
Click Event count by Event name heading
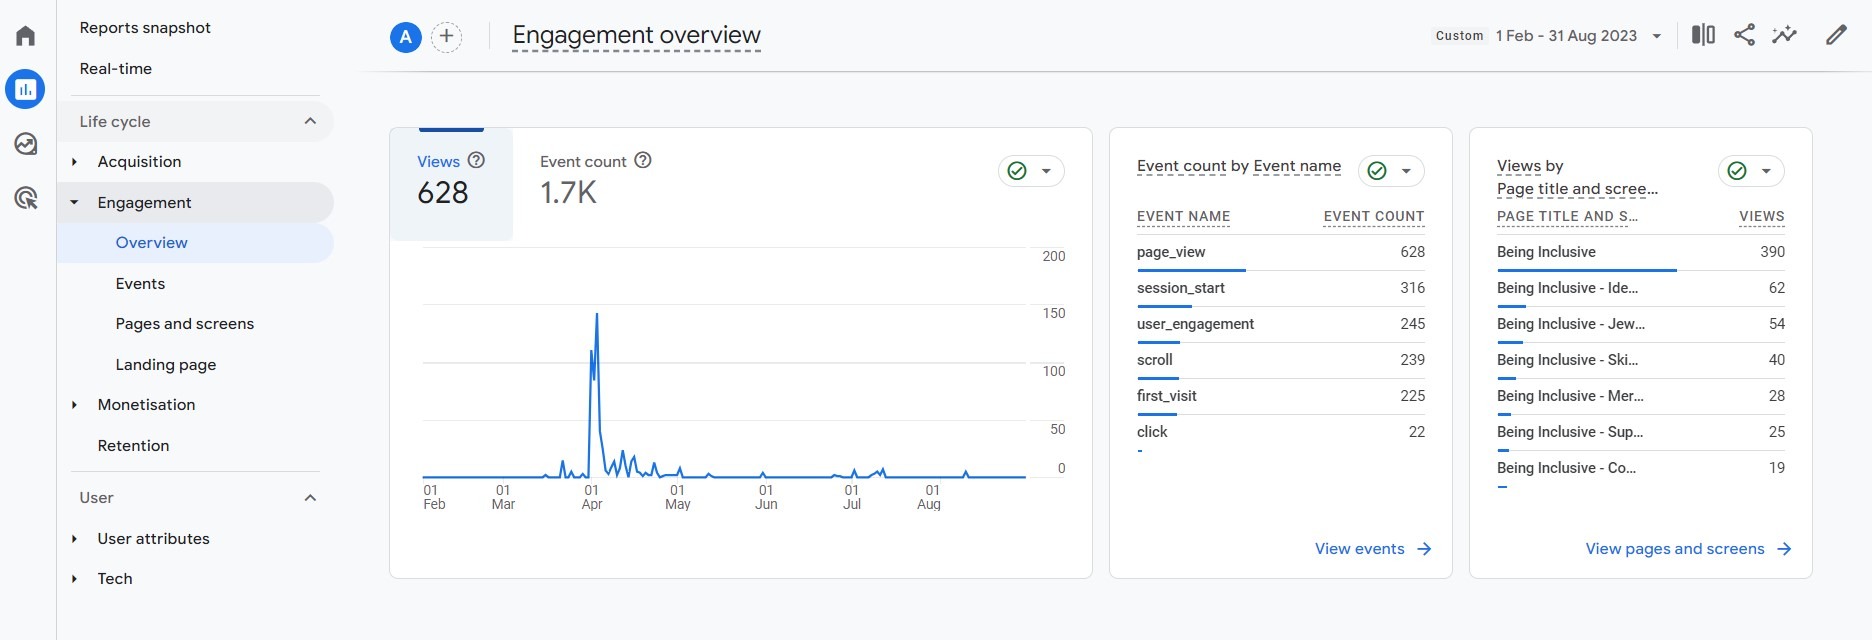click(1239, 166)
